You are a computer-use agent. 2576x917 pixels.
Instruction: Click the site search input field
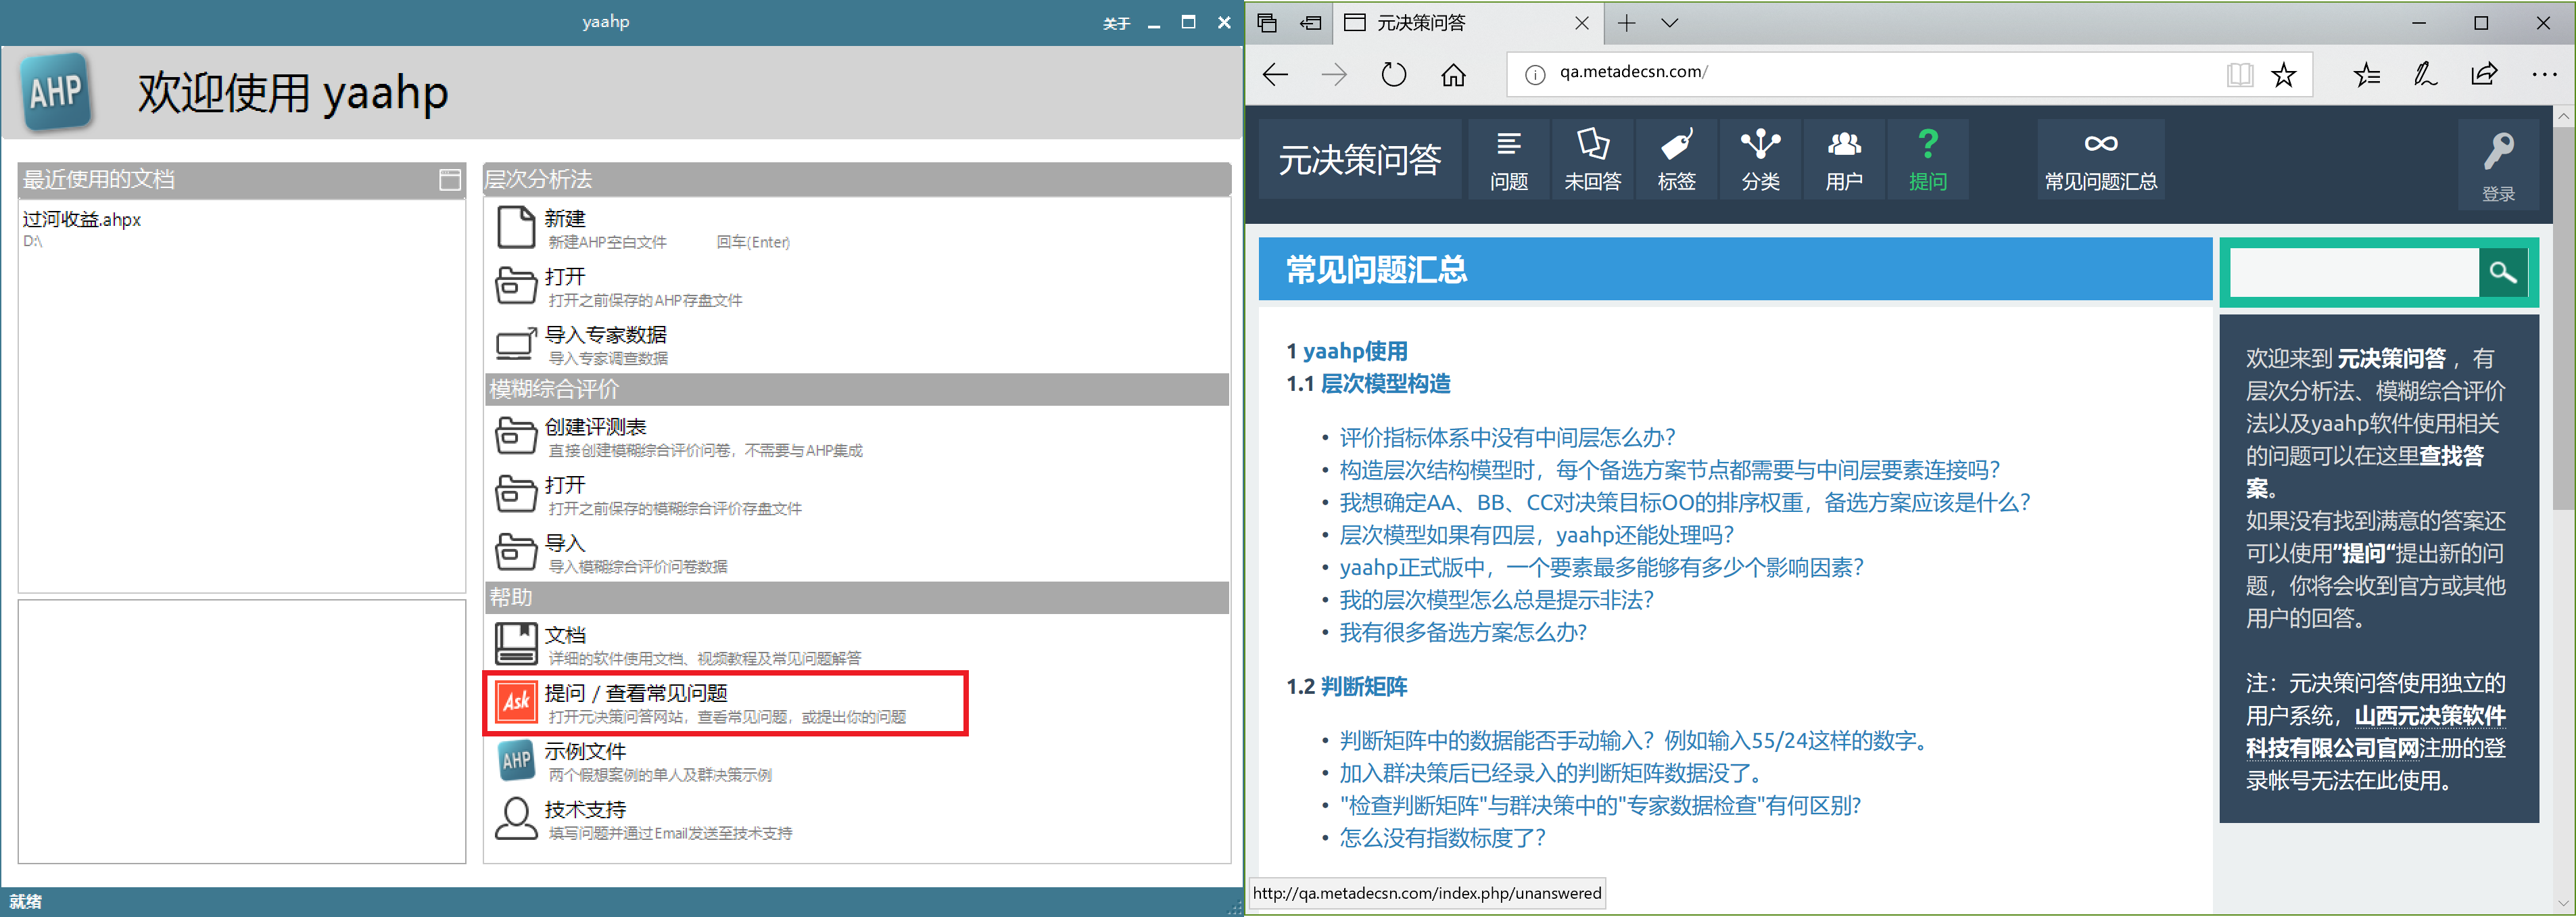click(2354, 272)
